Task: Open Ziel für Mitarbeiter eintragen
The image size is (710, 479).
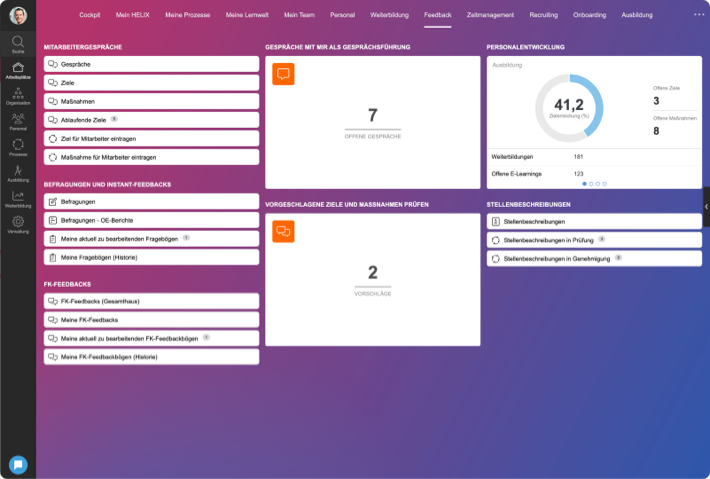Action: click(151, 139)
